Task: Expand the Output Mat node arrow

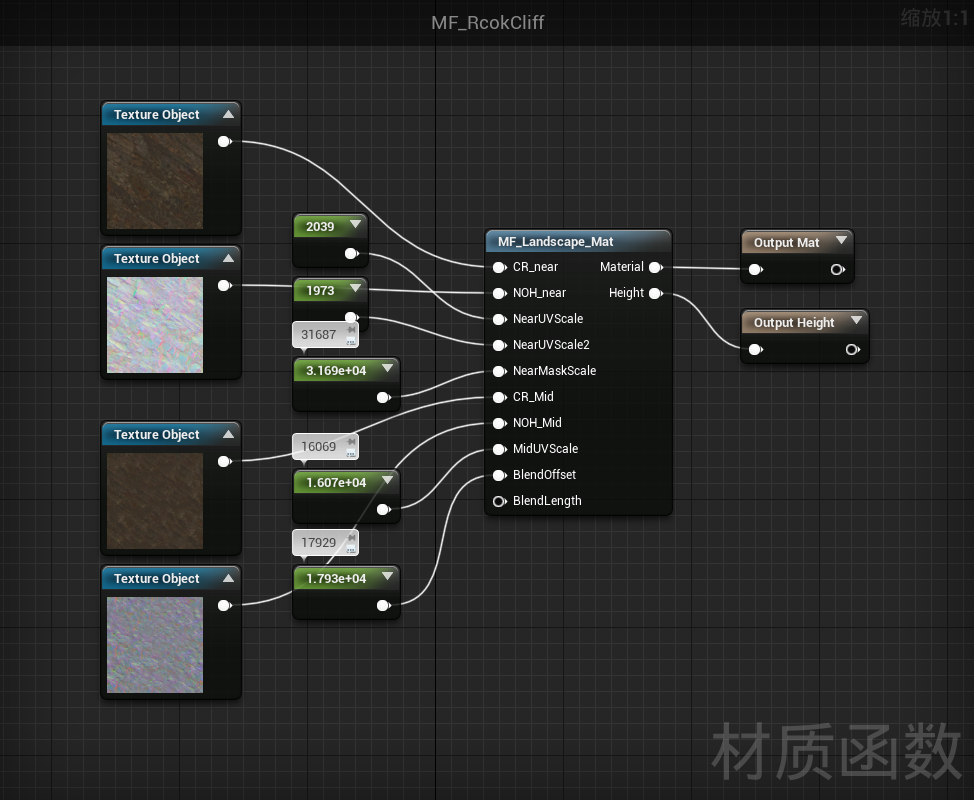Action: tap(841, 240)
